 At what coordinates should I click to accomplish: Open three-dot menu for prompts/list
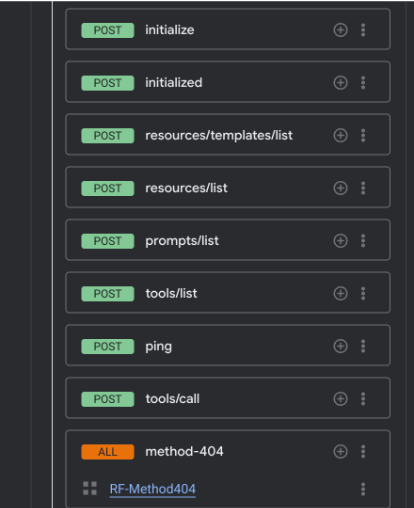coord(363,241)
